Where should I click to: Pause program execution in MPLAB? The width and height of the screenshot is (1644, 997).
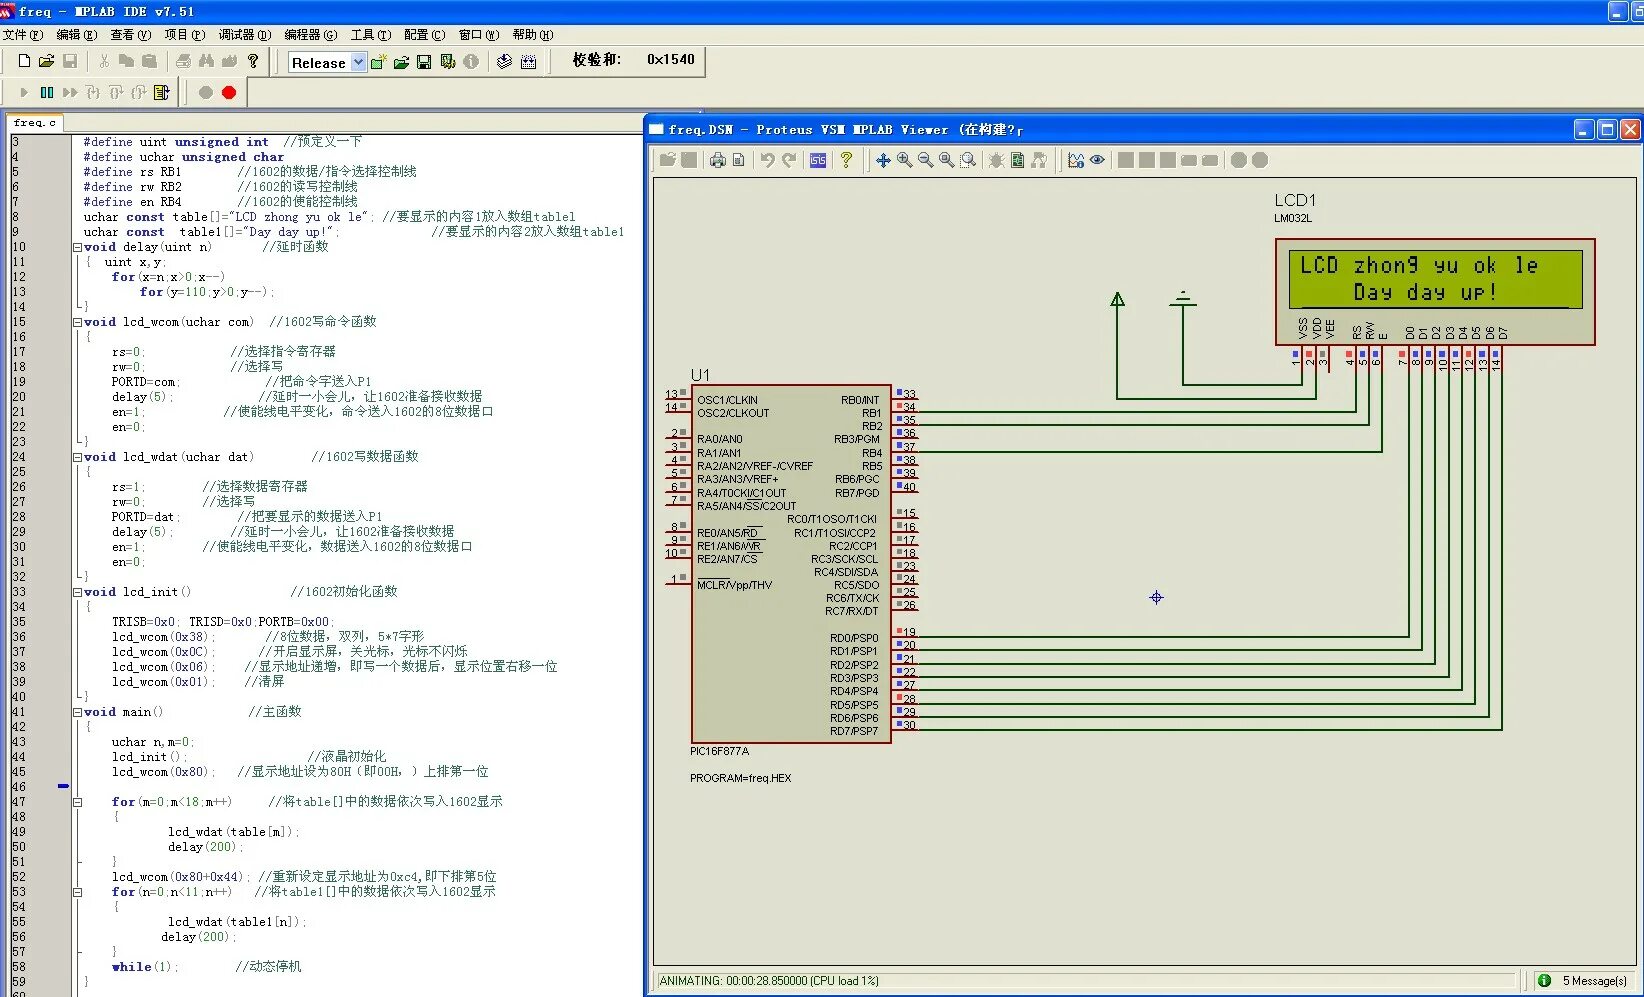47,92
